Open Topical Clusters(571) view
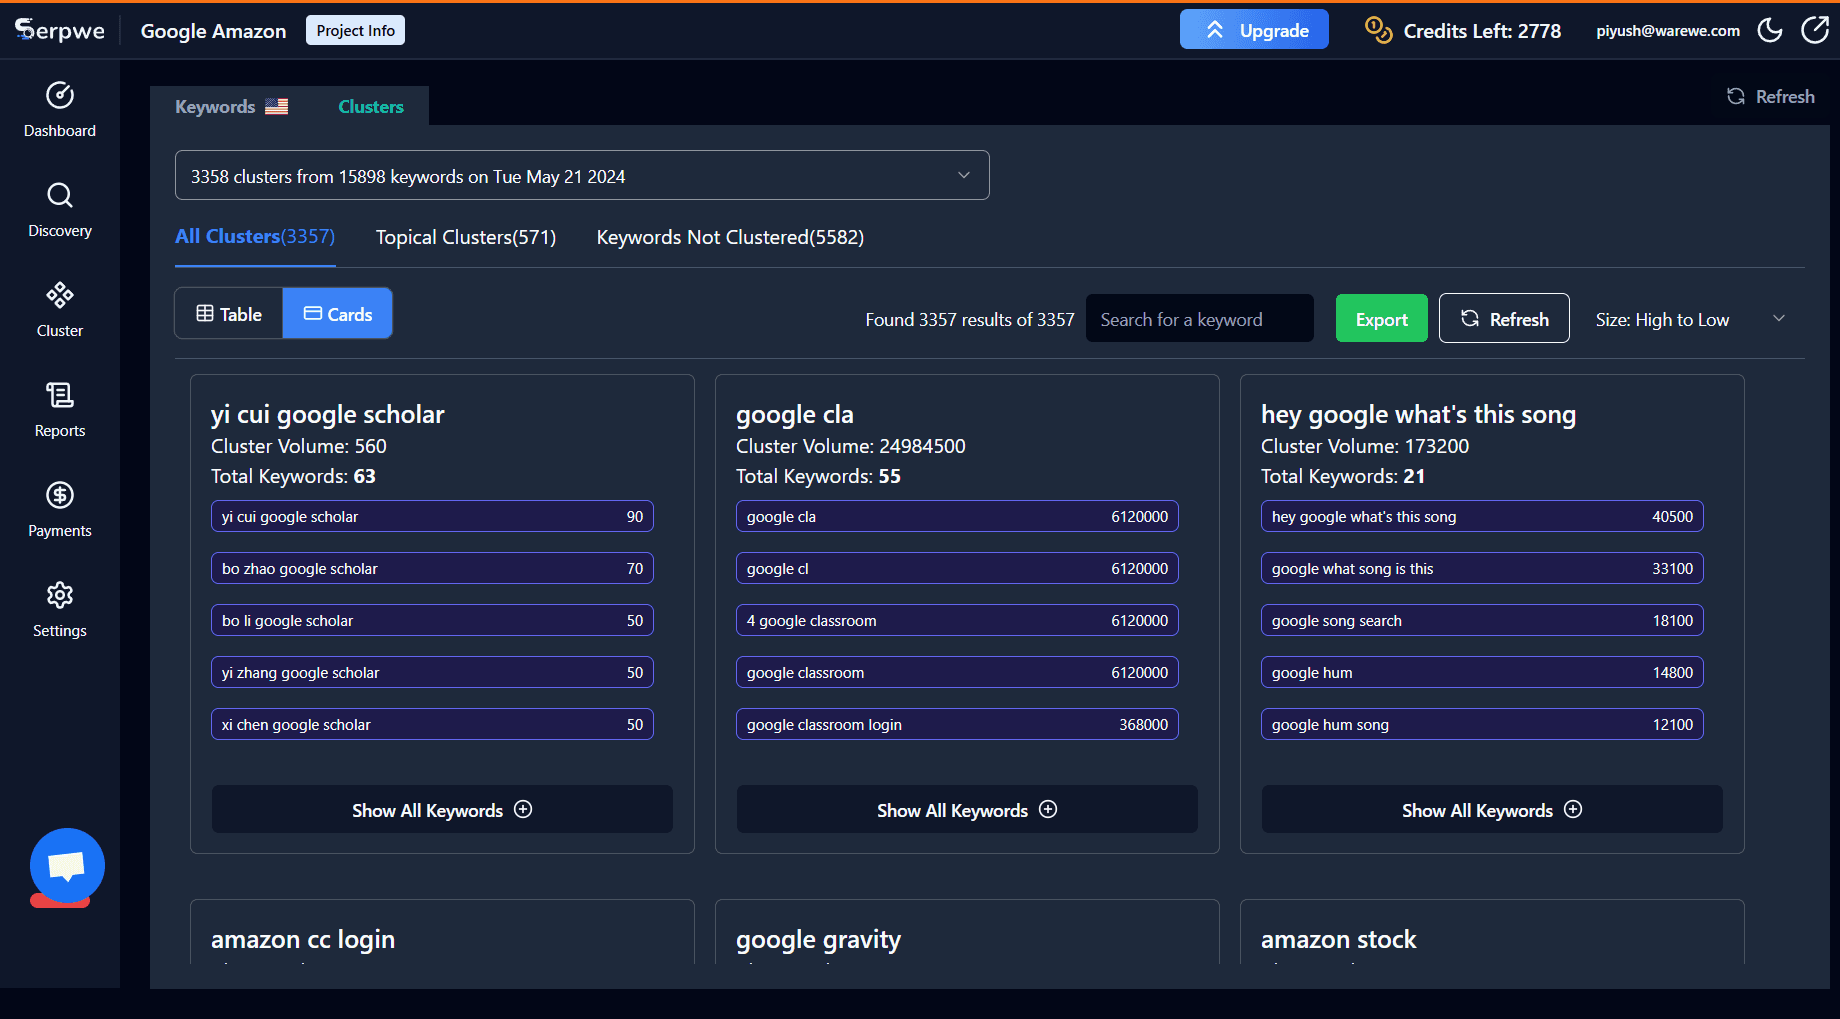 [465, 237]
